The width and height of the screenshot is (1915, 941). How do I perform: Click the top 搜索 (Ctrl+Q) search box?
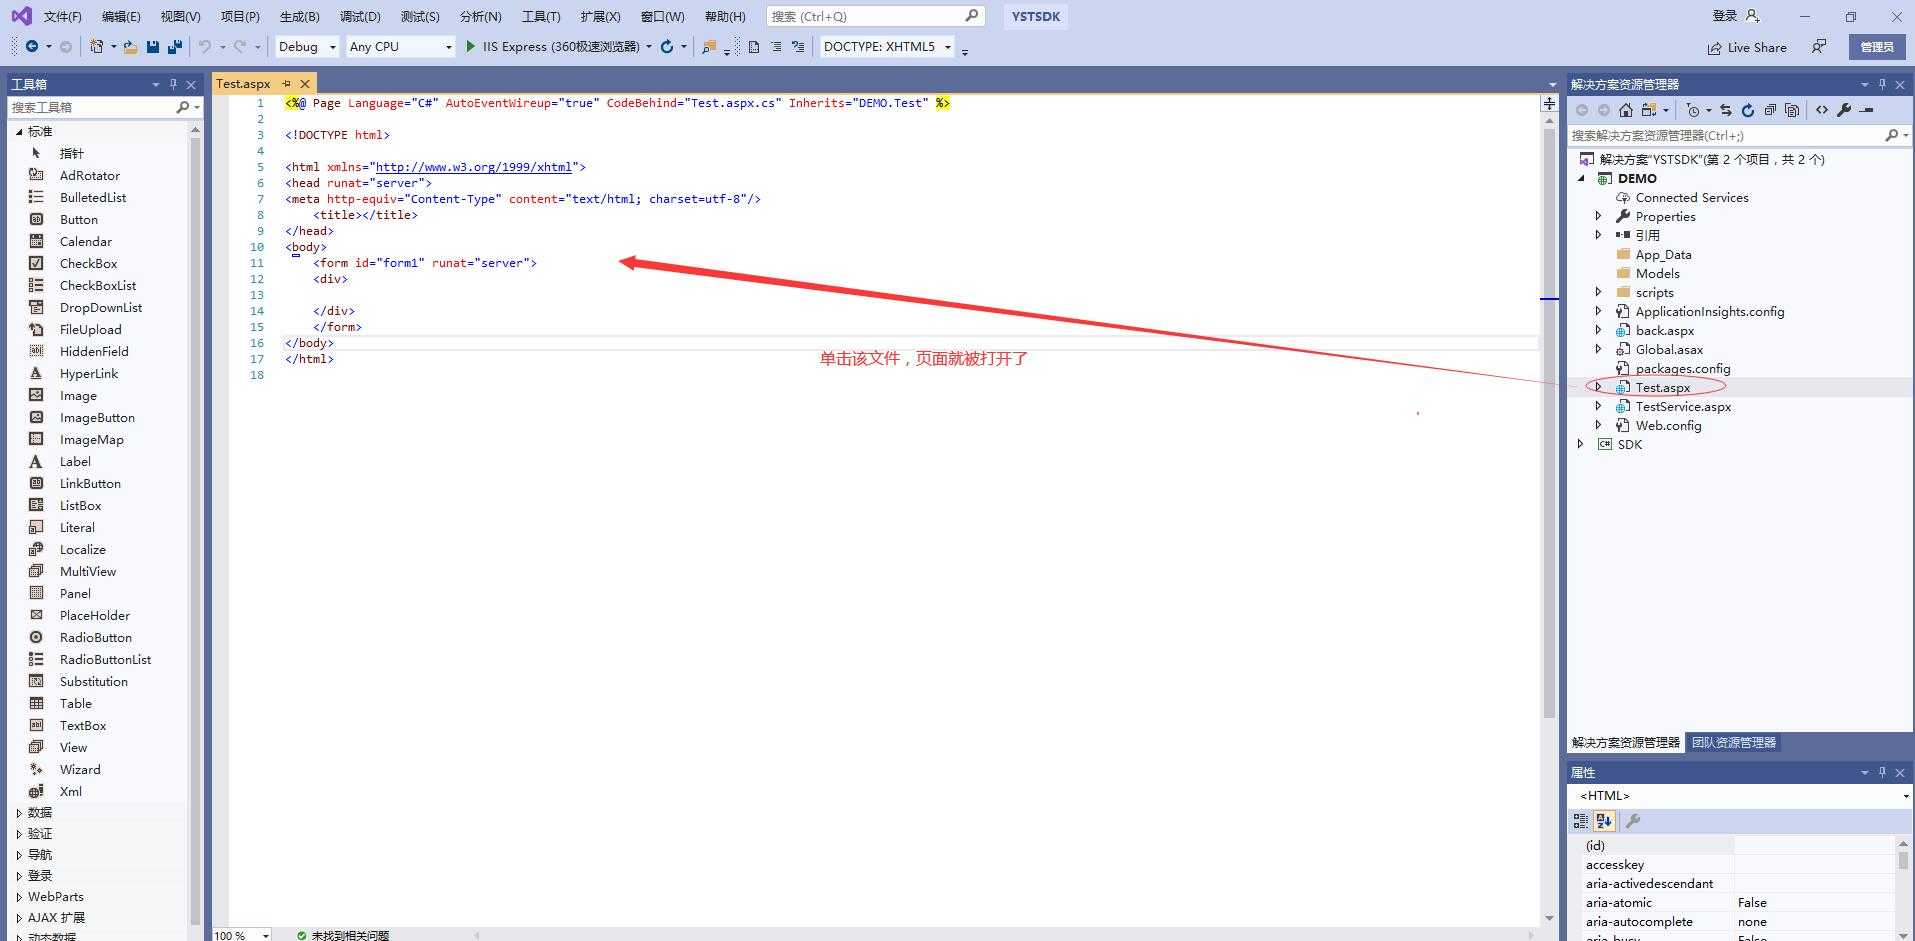876,16
